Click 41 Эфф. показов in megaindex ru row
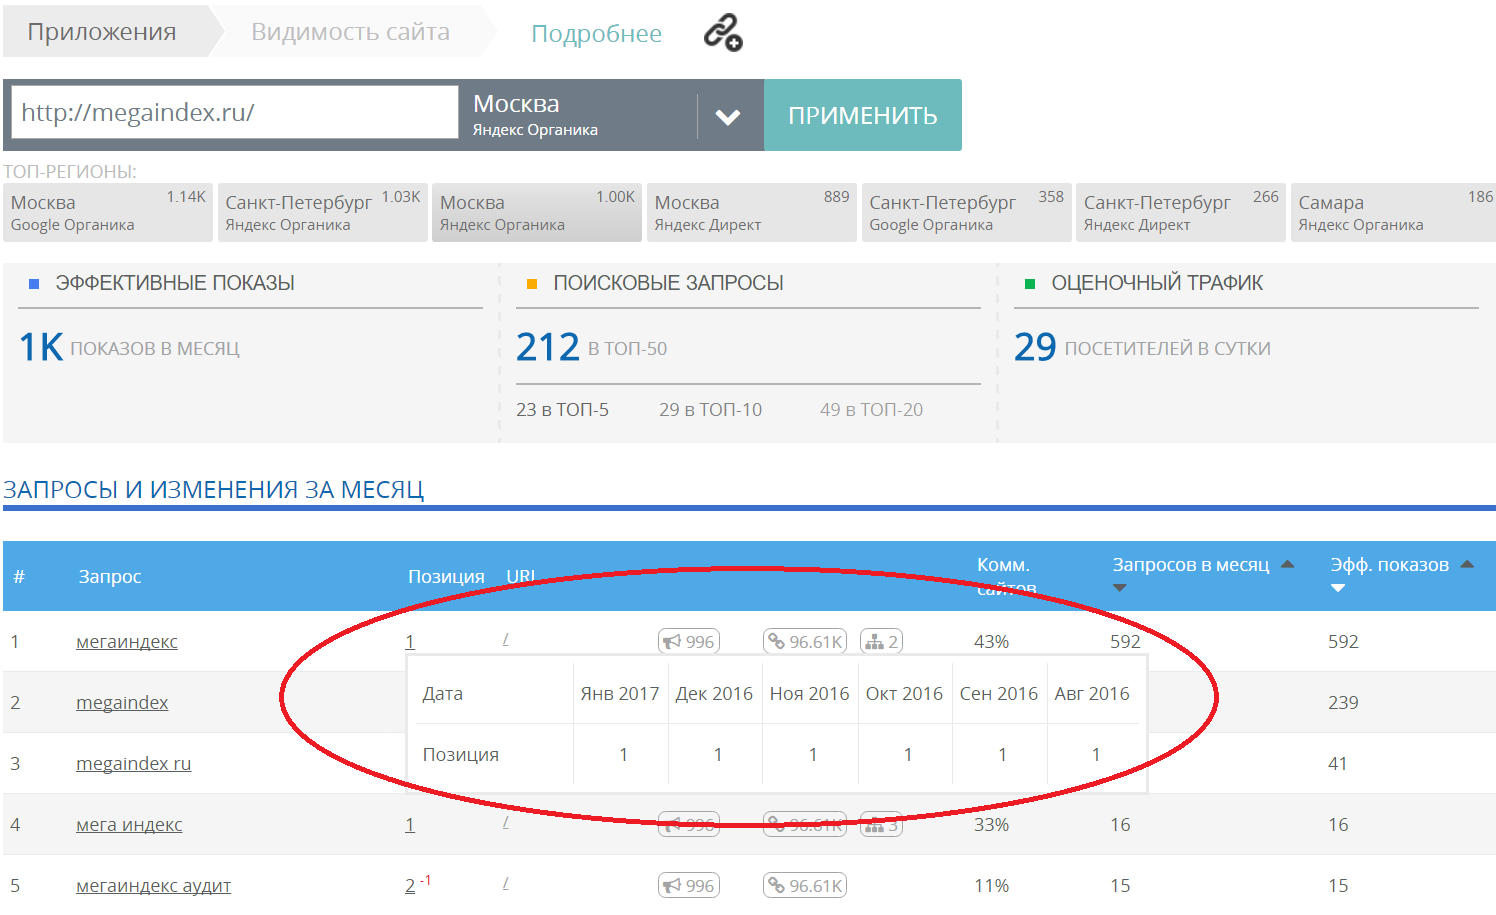The width and height of the screenshot is (1496, 915). click(x=1338, y=764)
